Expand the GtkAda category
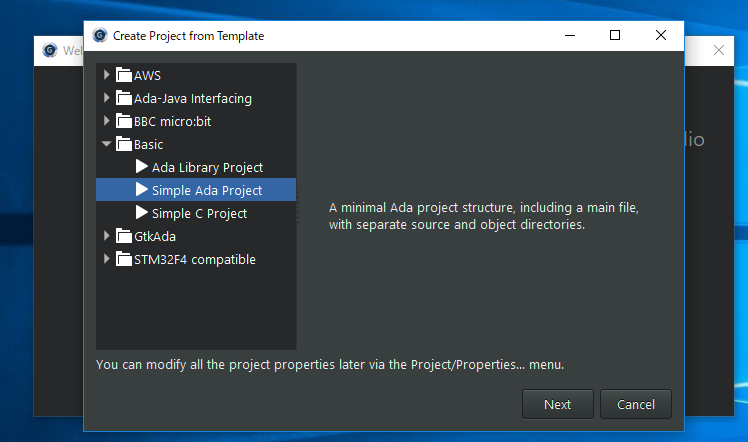Image resolution: width=748 pixels, height=442 pixels. coord(107,236)
